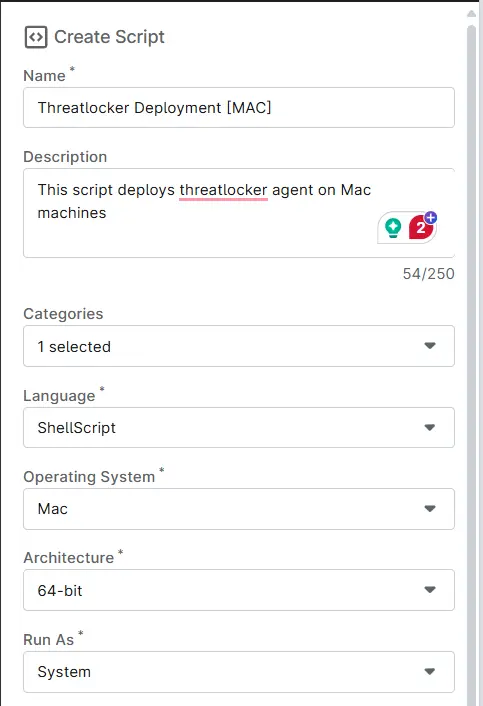Focus the Name input field
483x706 pixels.
[239, 108]
